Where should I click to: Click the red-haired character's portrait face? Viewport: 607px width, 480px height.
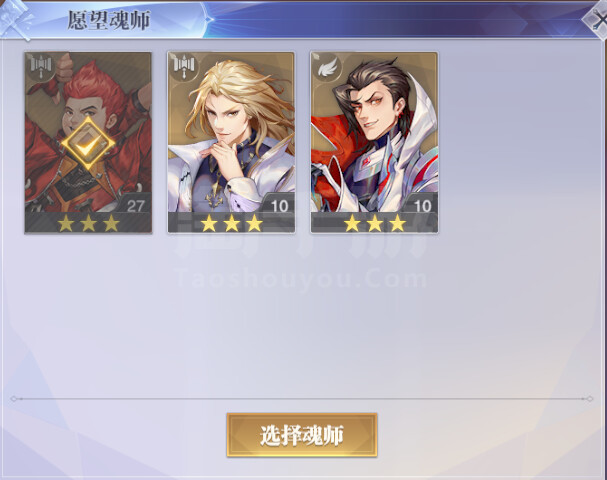[x=89, y=112]
